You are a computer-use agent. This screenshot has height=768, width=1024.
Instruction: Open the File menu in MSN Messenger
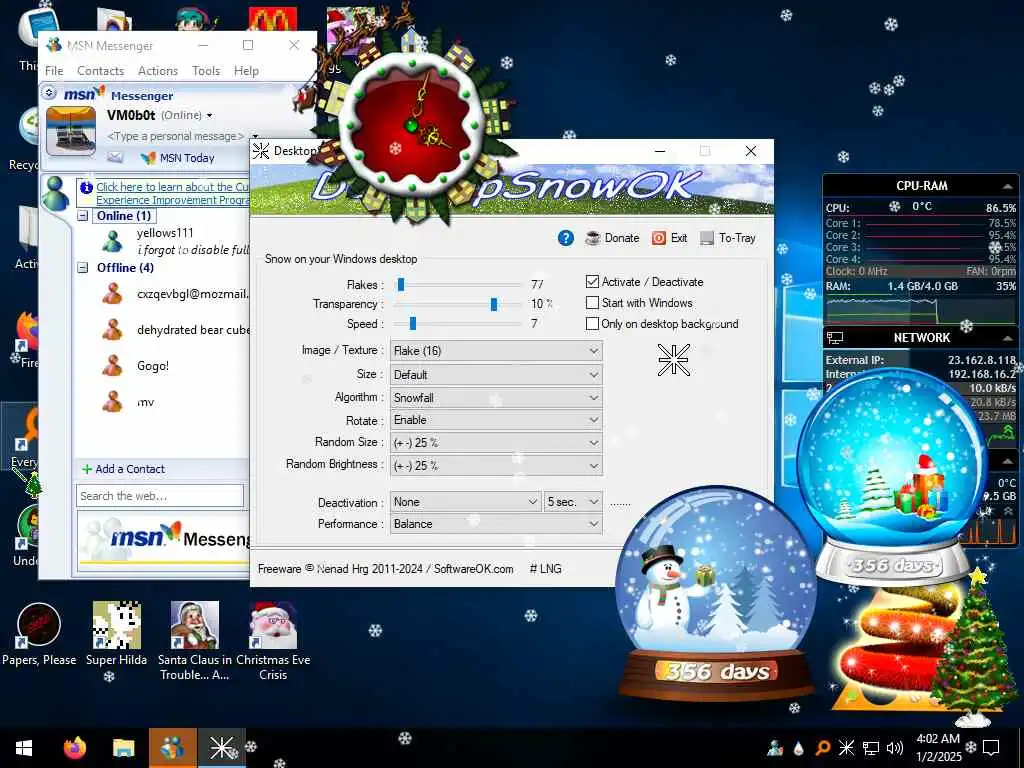[x=54, y=71]
